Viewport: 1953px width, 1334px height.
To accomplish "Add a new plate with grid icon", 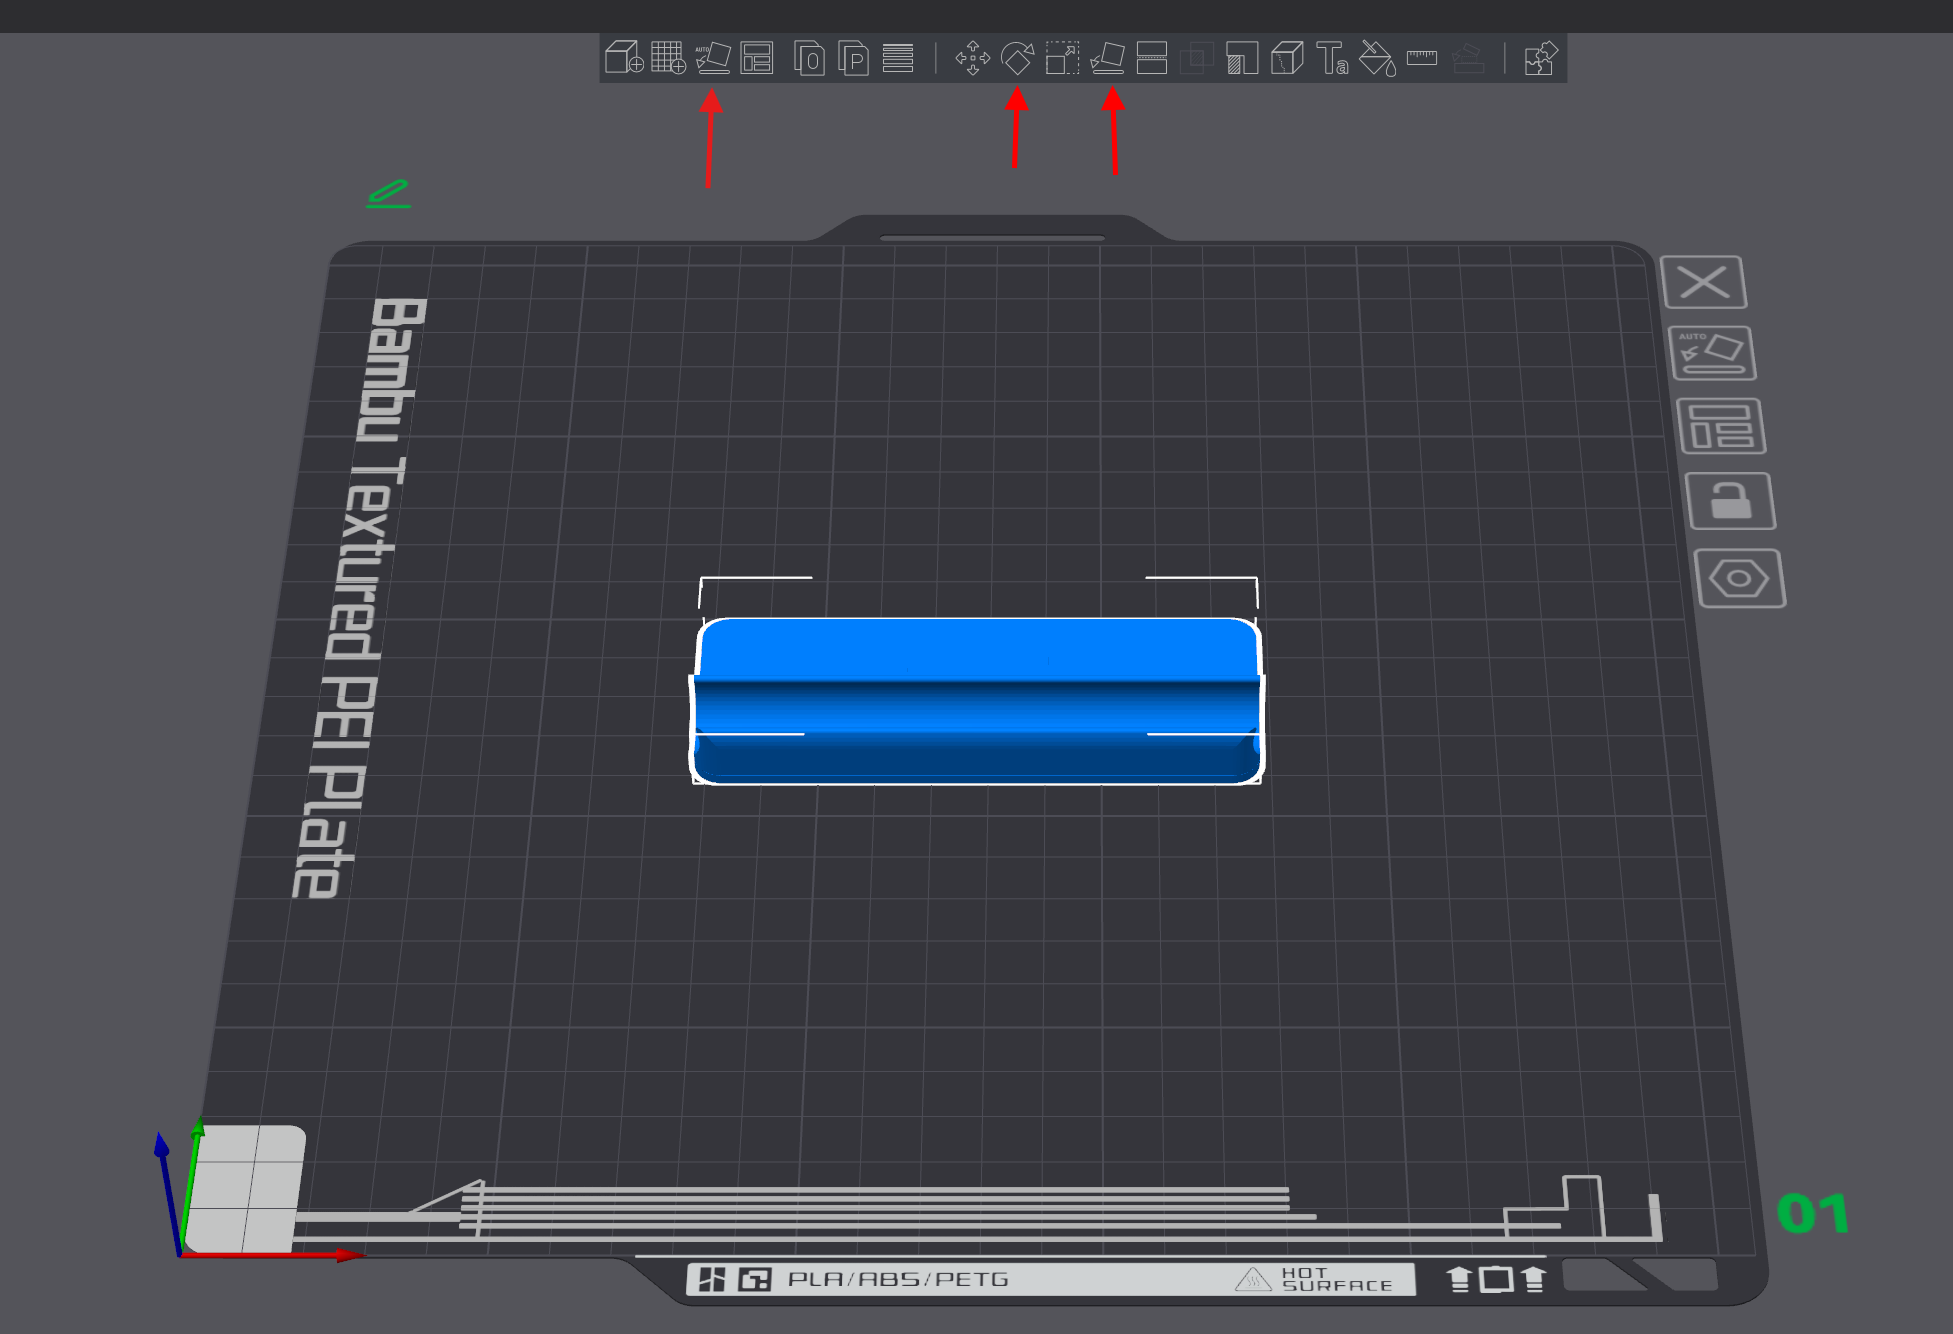I will 668,58.
